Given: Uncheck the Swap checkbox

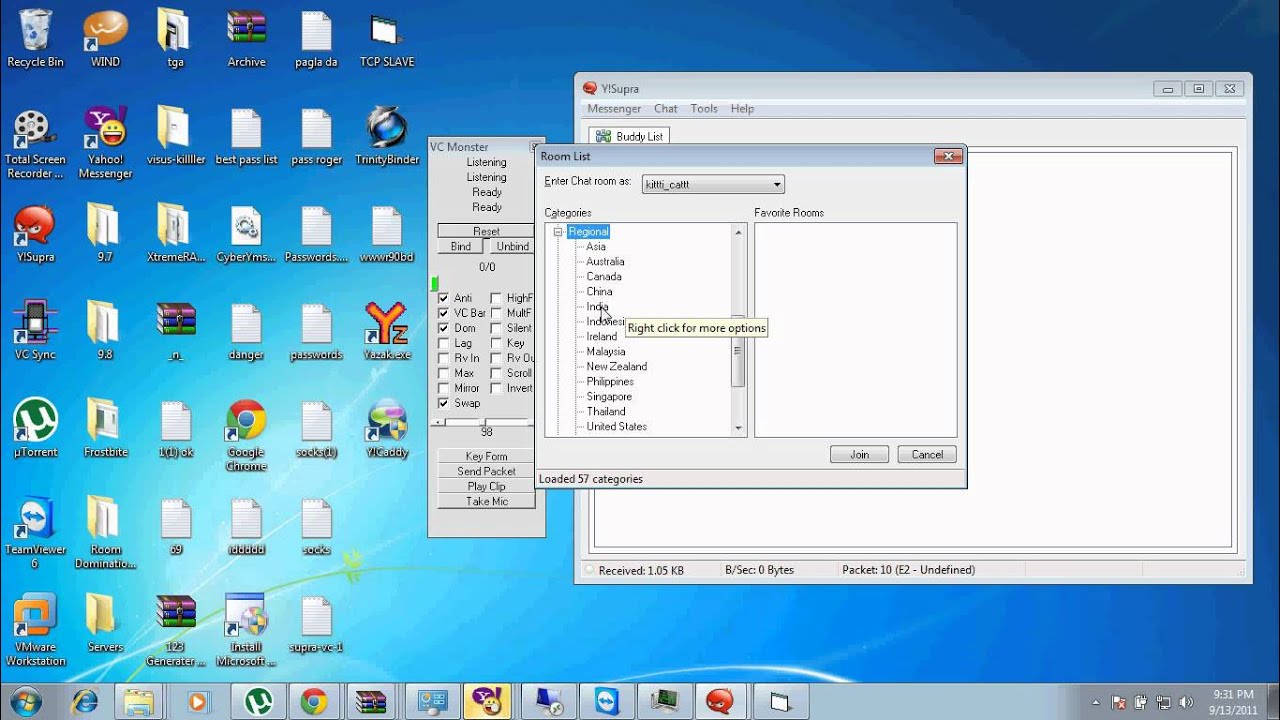Looking at the screenshot, I should (444, 403).
